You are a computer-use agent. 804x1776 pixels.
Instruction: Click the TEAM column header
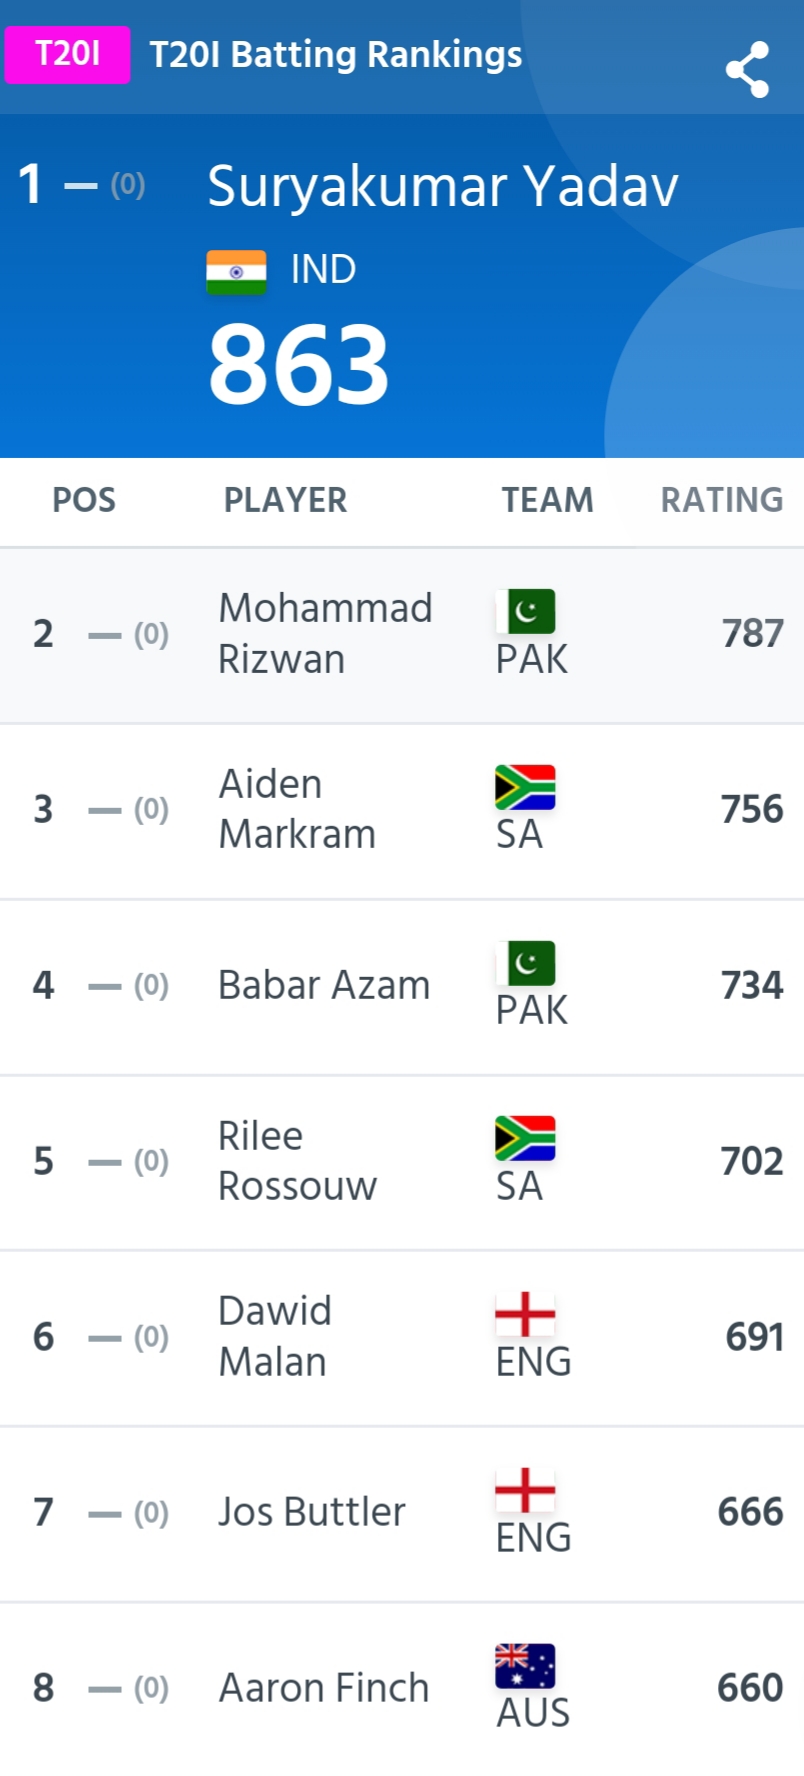pyautogui.click(x=547, y=499)
